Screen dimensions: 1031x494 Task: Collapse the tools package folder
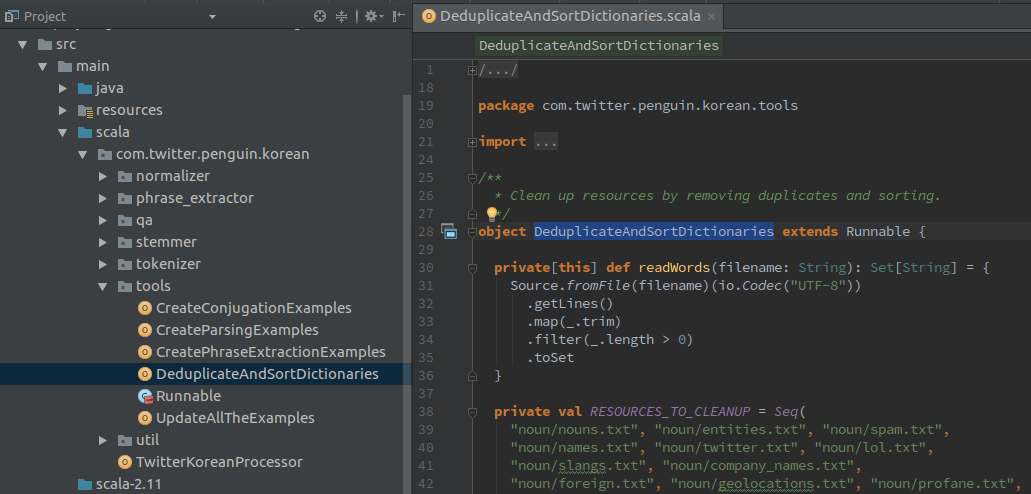[103, 286]
